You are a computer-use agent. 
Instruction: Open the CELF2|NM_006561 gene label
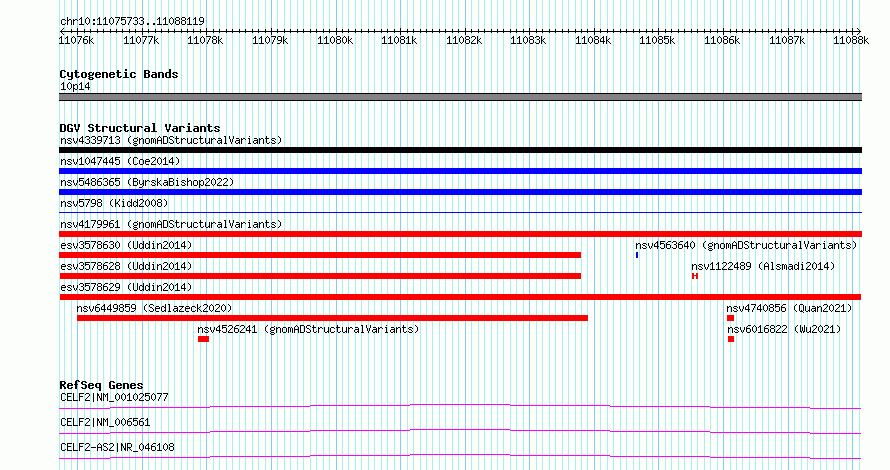(x=105, y=422)
